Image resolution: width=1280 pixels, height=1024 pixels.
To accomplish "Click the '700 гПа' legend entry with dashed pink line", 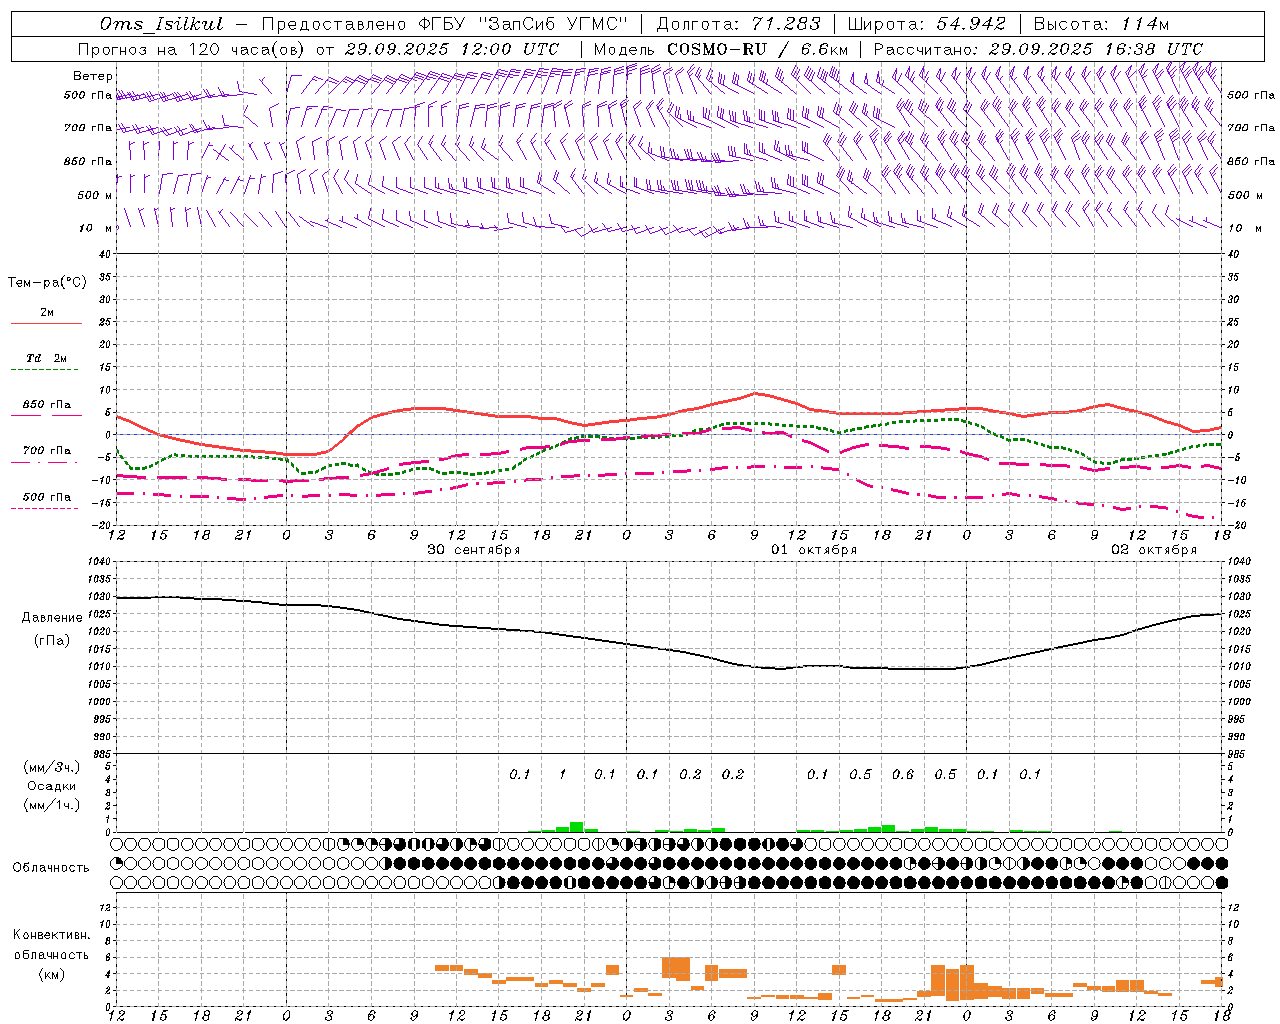I will (x=47, y=451).
